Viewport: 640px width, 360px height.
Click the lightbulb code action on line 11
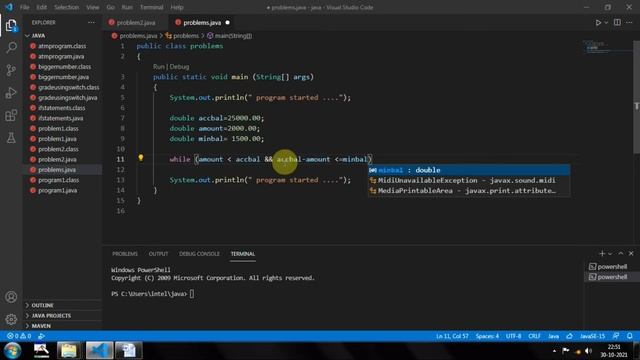point(140,158)
